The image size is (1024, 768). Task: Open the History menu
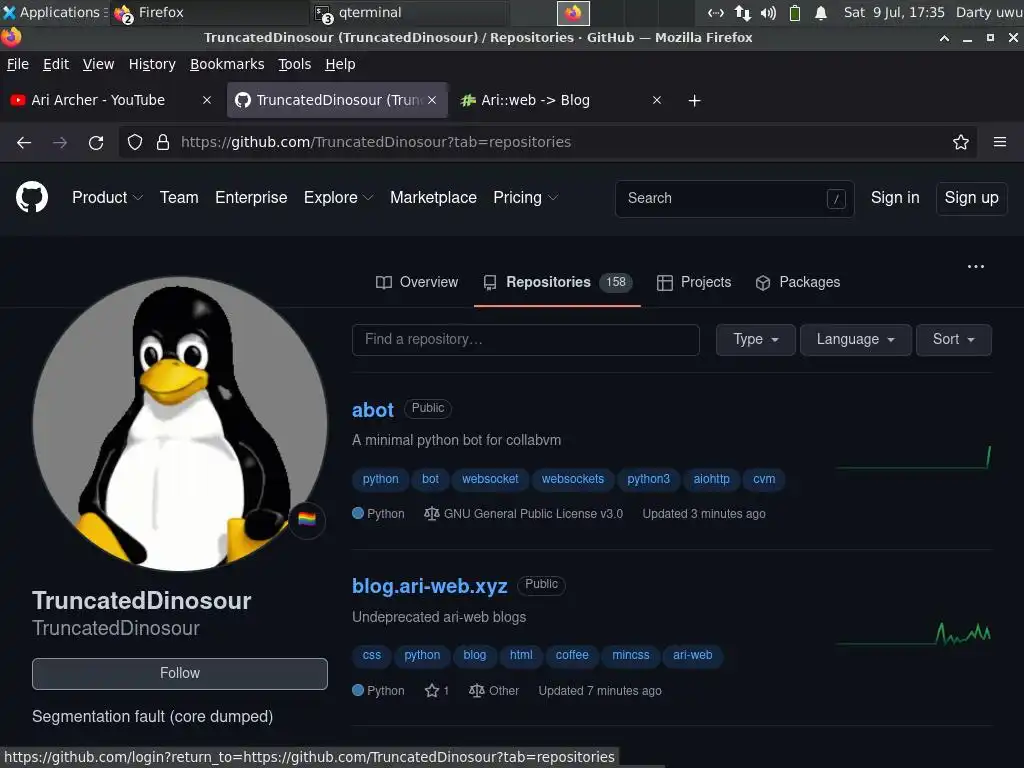tap(152, 64)
